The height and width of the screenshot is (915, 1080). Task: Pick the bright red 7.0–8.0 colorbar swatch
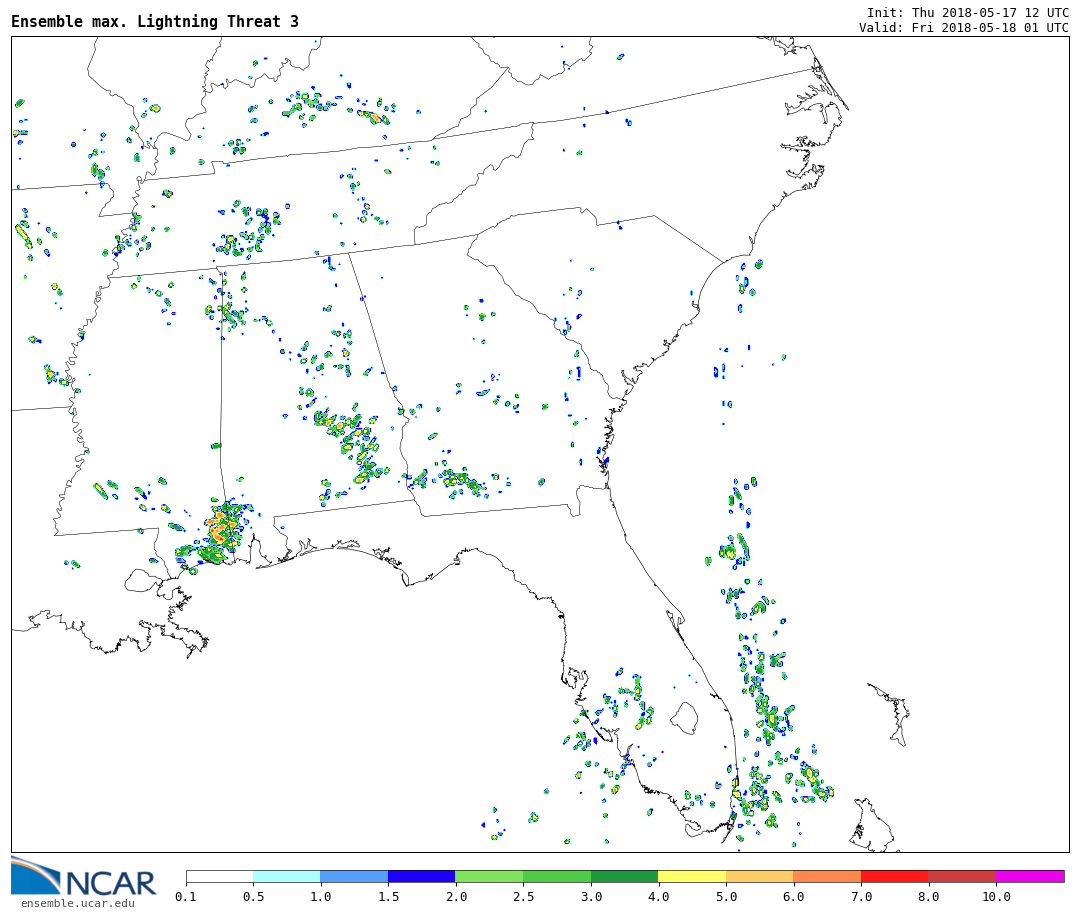(894, 876)
